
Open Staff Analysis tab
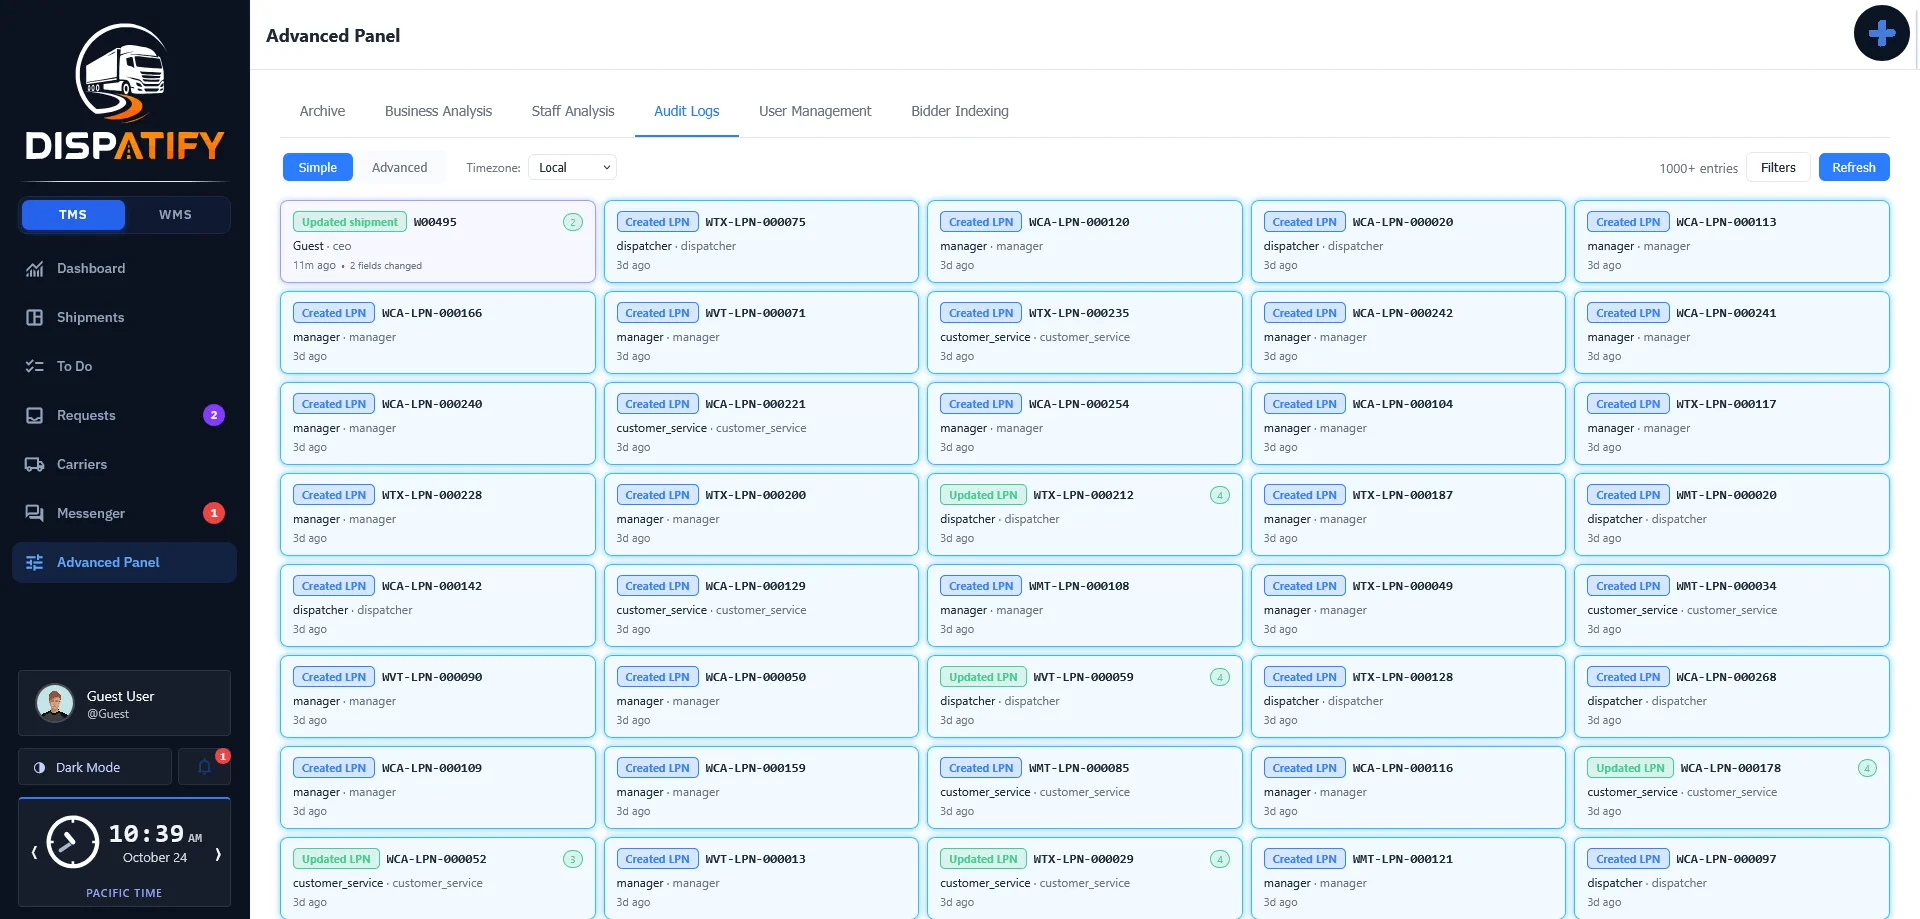573,111
